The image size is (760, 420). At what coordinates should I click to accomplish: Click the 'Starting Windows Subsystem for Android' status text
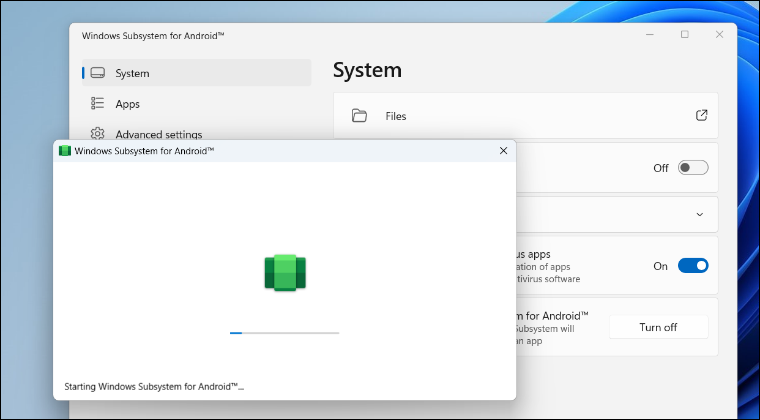click(x=154, y=387)
